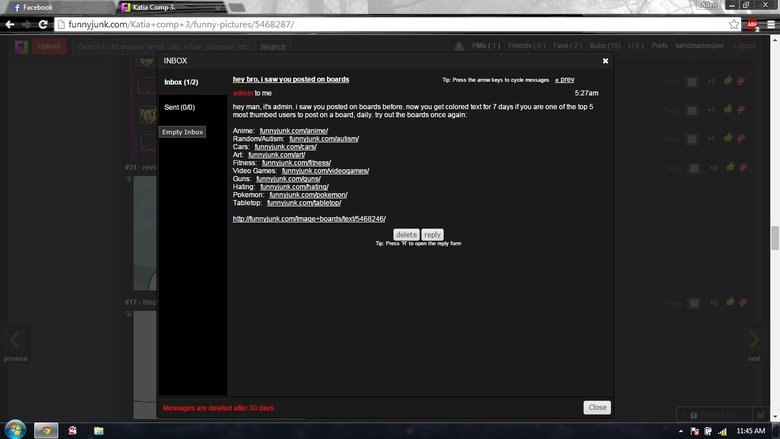Go to the previous message via « prev
Viewport: 780px width, 439px height.
565,79
